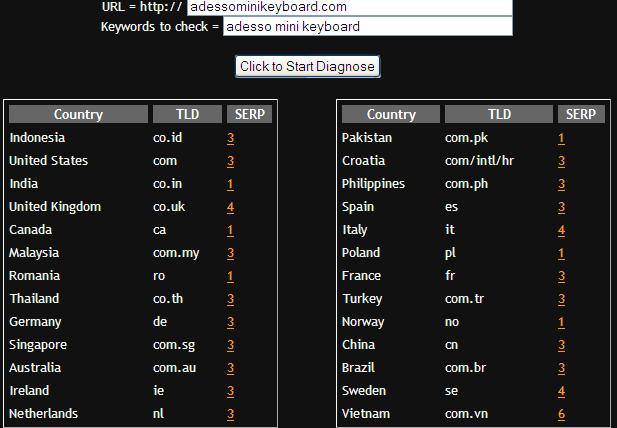Image resolution: width=617 pixels, height=428 pixels.
Task: Open France SERP rank link
Action: point(562,276)
